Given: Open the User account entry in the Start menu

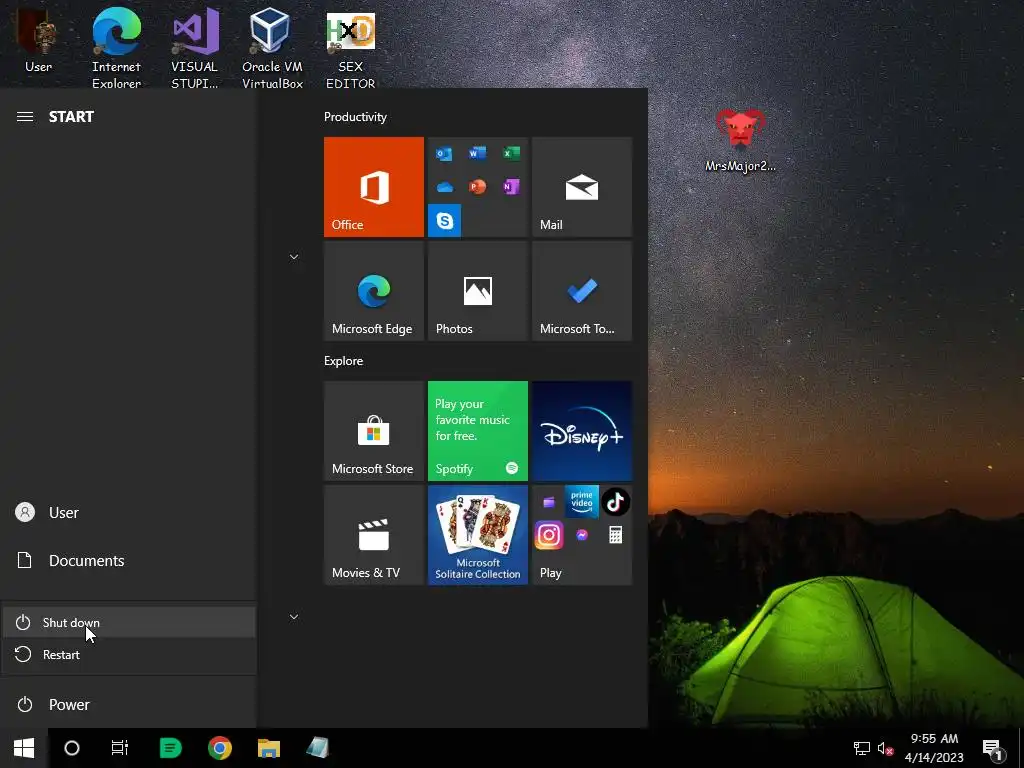Looking at the screenshot, I should click(129, 513).
